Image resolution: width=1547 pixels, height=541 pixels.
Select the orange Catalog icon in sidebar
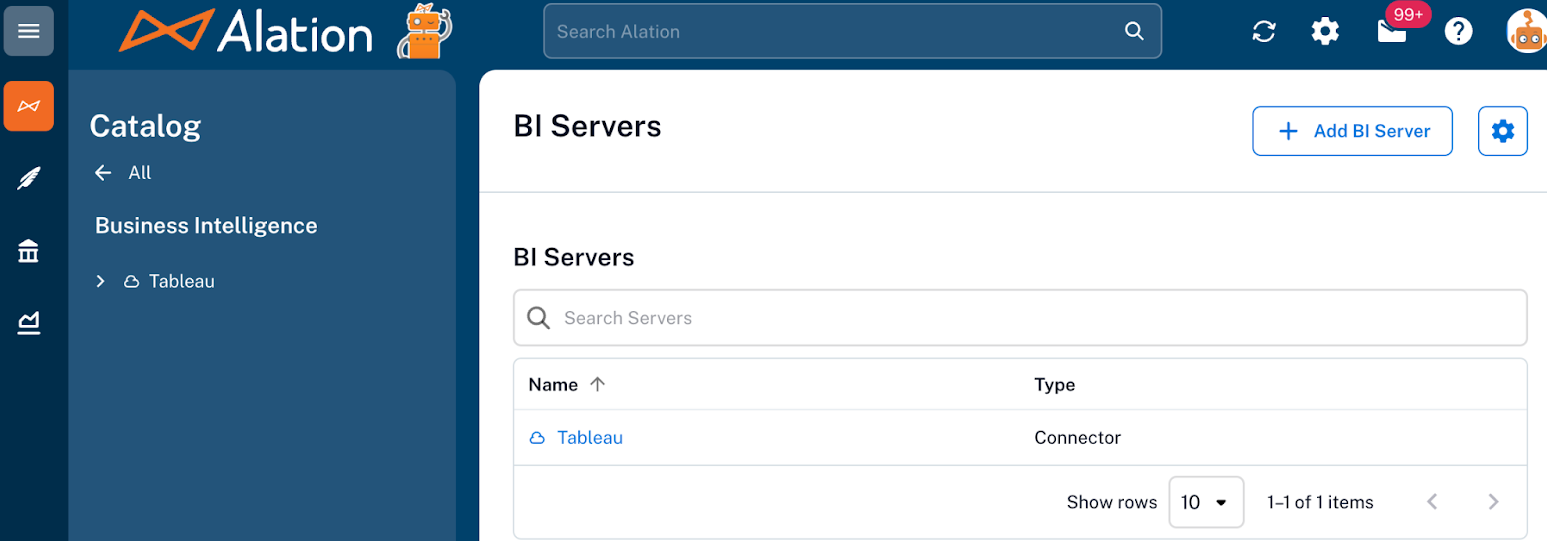coord(29,106)
